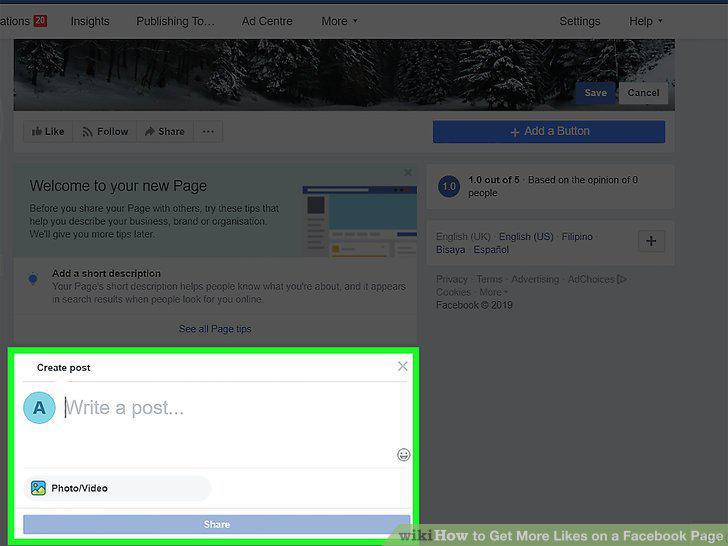Image resolution: width=728 pixels, height=546 pixels.
Task: Click the 1.0 rating badge
Action: pyautogui.click(x=449, y=187)
